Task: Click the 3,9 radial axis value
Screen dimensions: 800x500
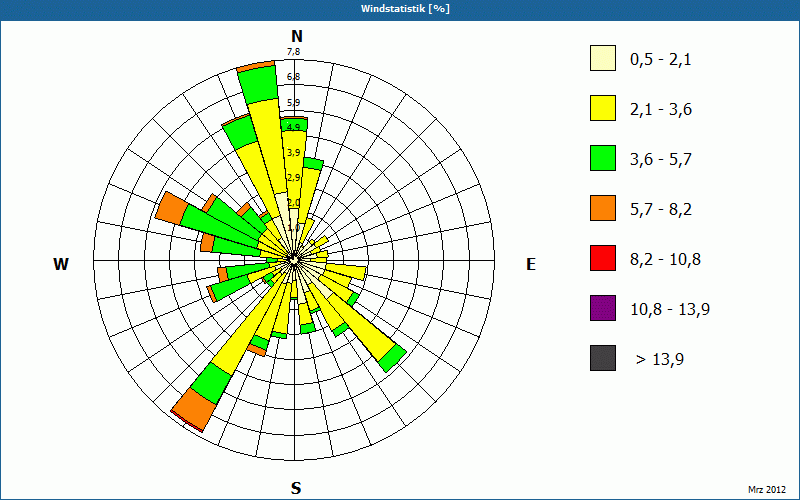Action: coord(293,153)
